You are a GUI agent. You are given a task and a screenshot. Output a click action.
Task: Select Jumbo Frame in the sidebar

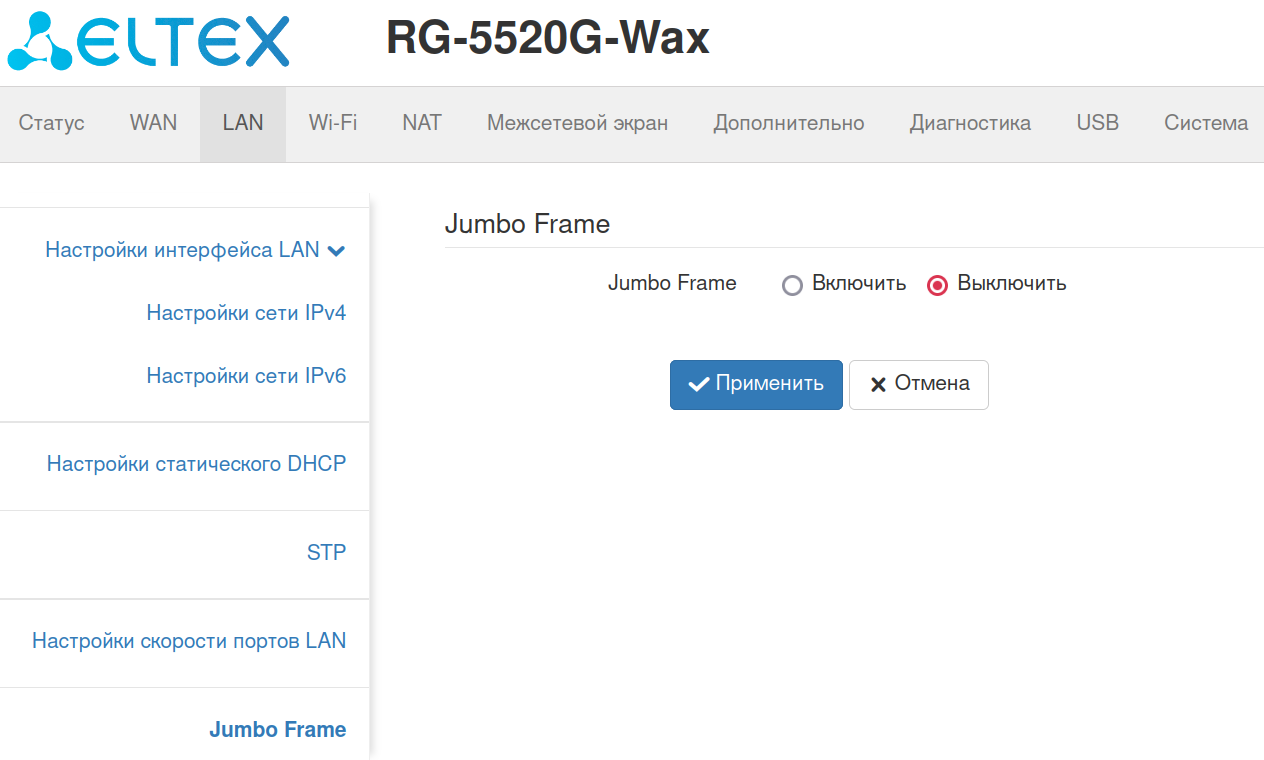278,730
